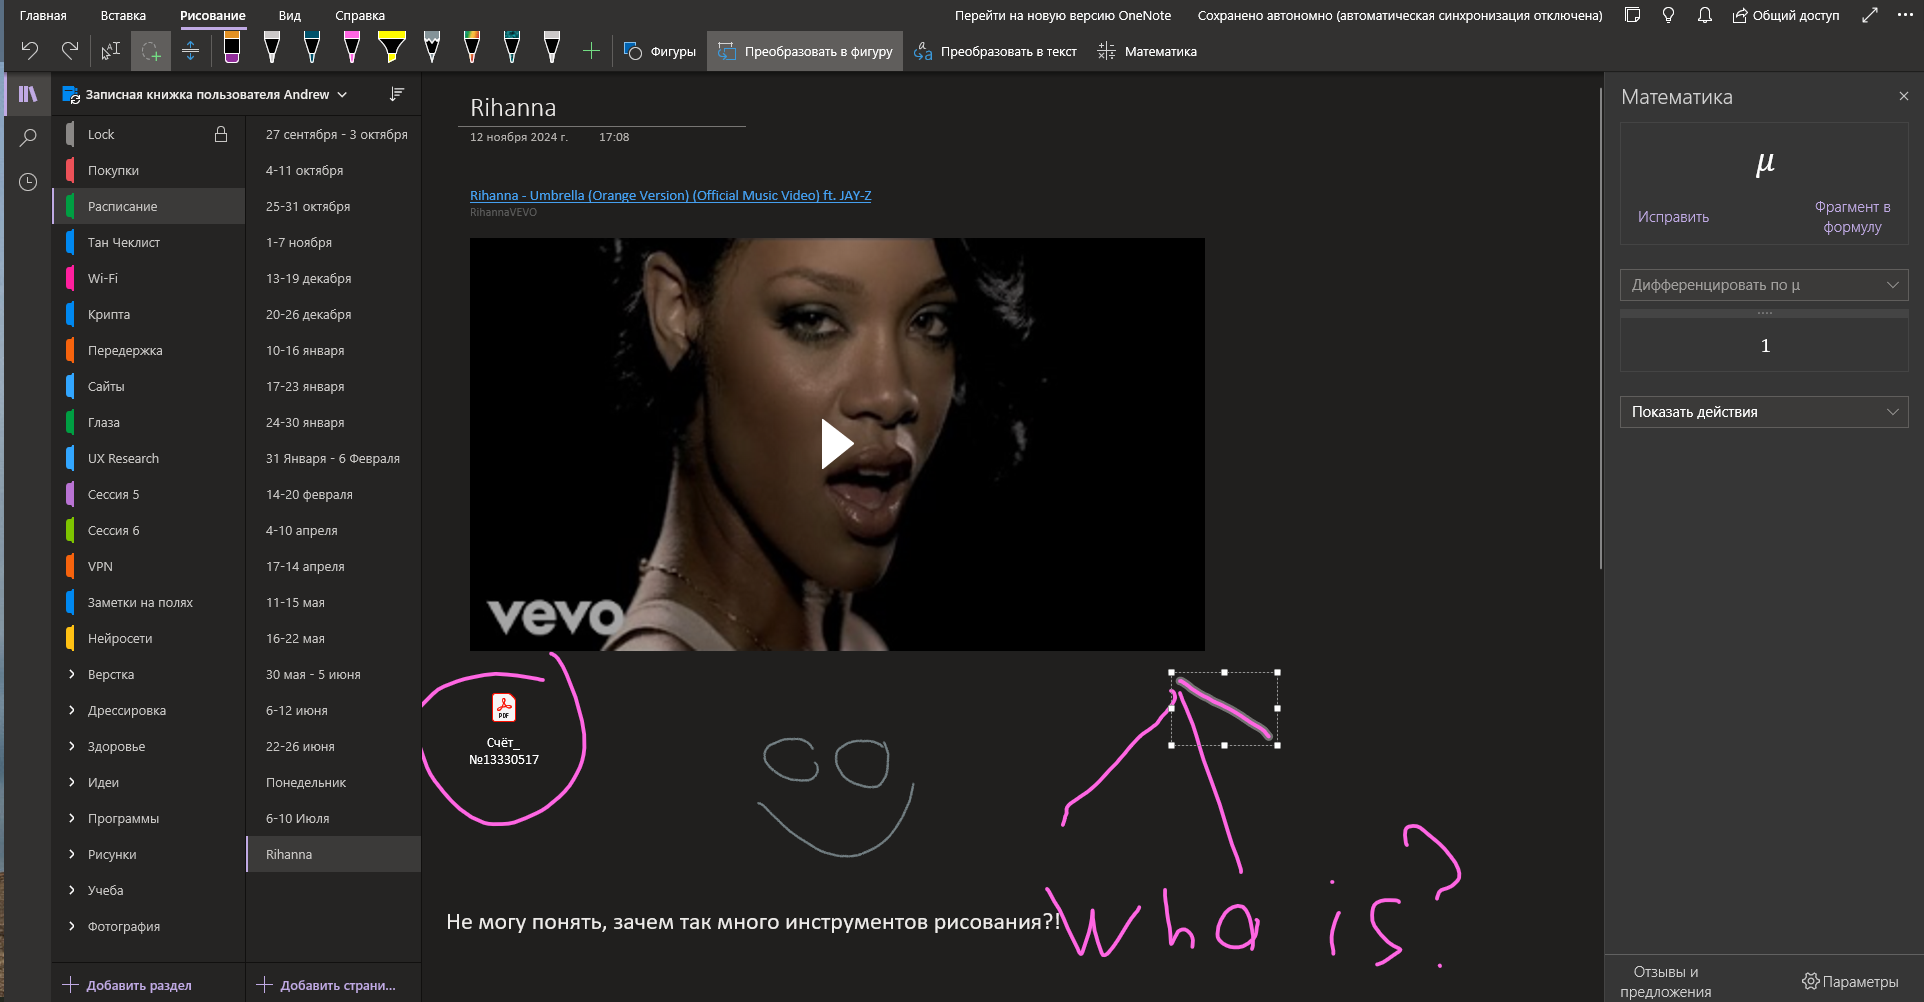Click Фрагмент в формулу
The image size is (1924, 1002).
click(x=1852, y=217)
